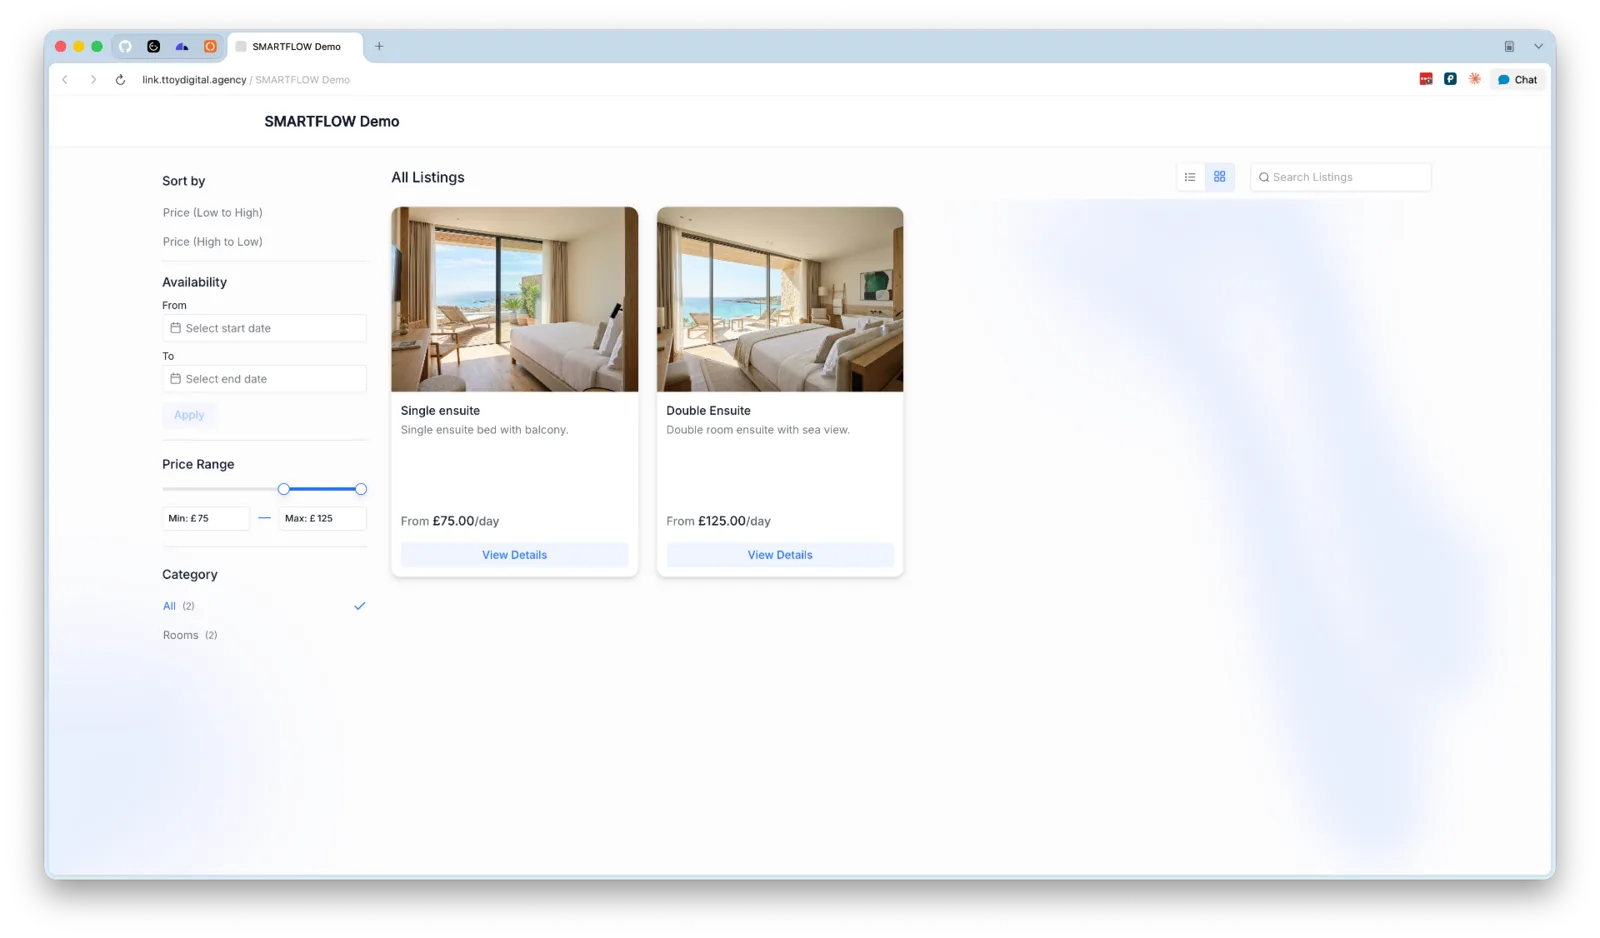Open the dark blue P extension
The width and height of the screenshot is (1600, 938).
[x=1450, y=79]
